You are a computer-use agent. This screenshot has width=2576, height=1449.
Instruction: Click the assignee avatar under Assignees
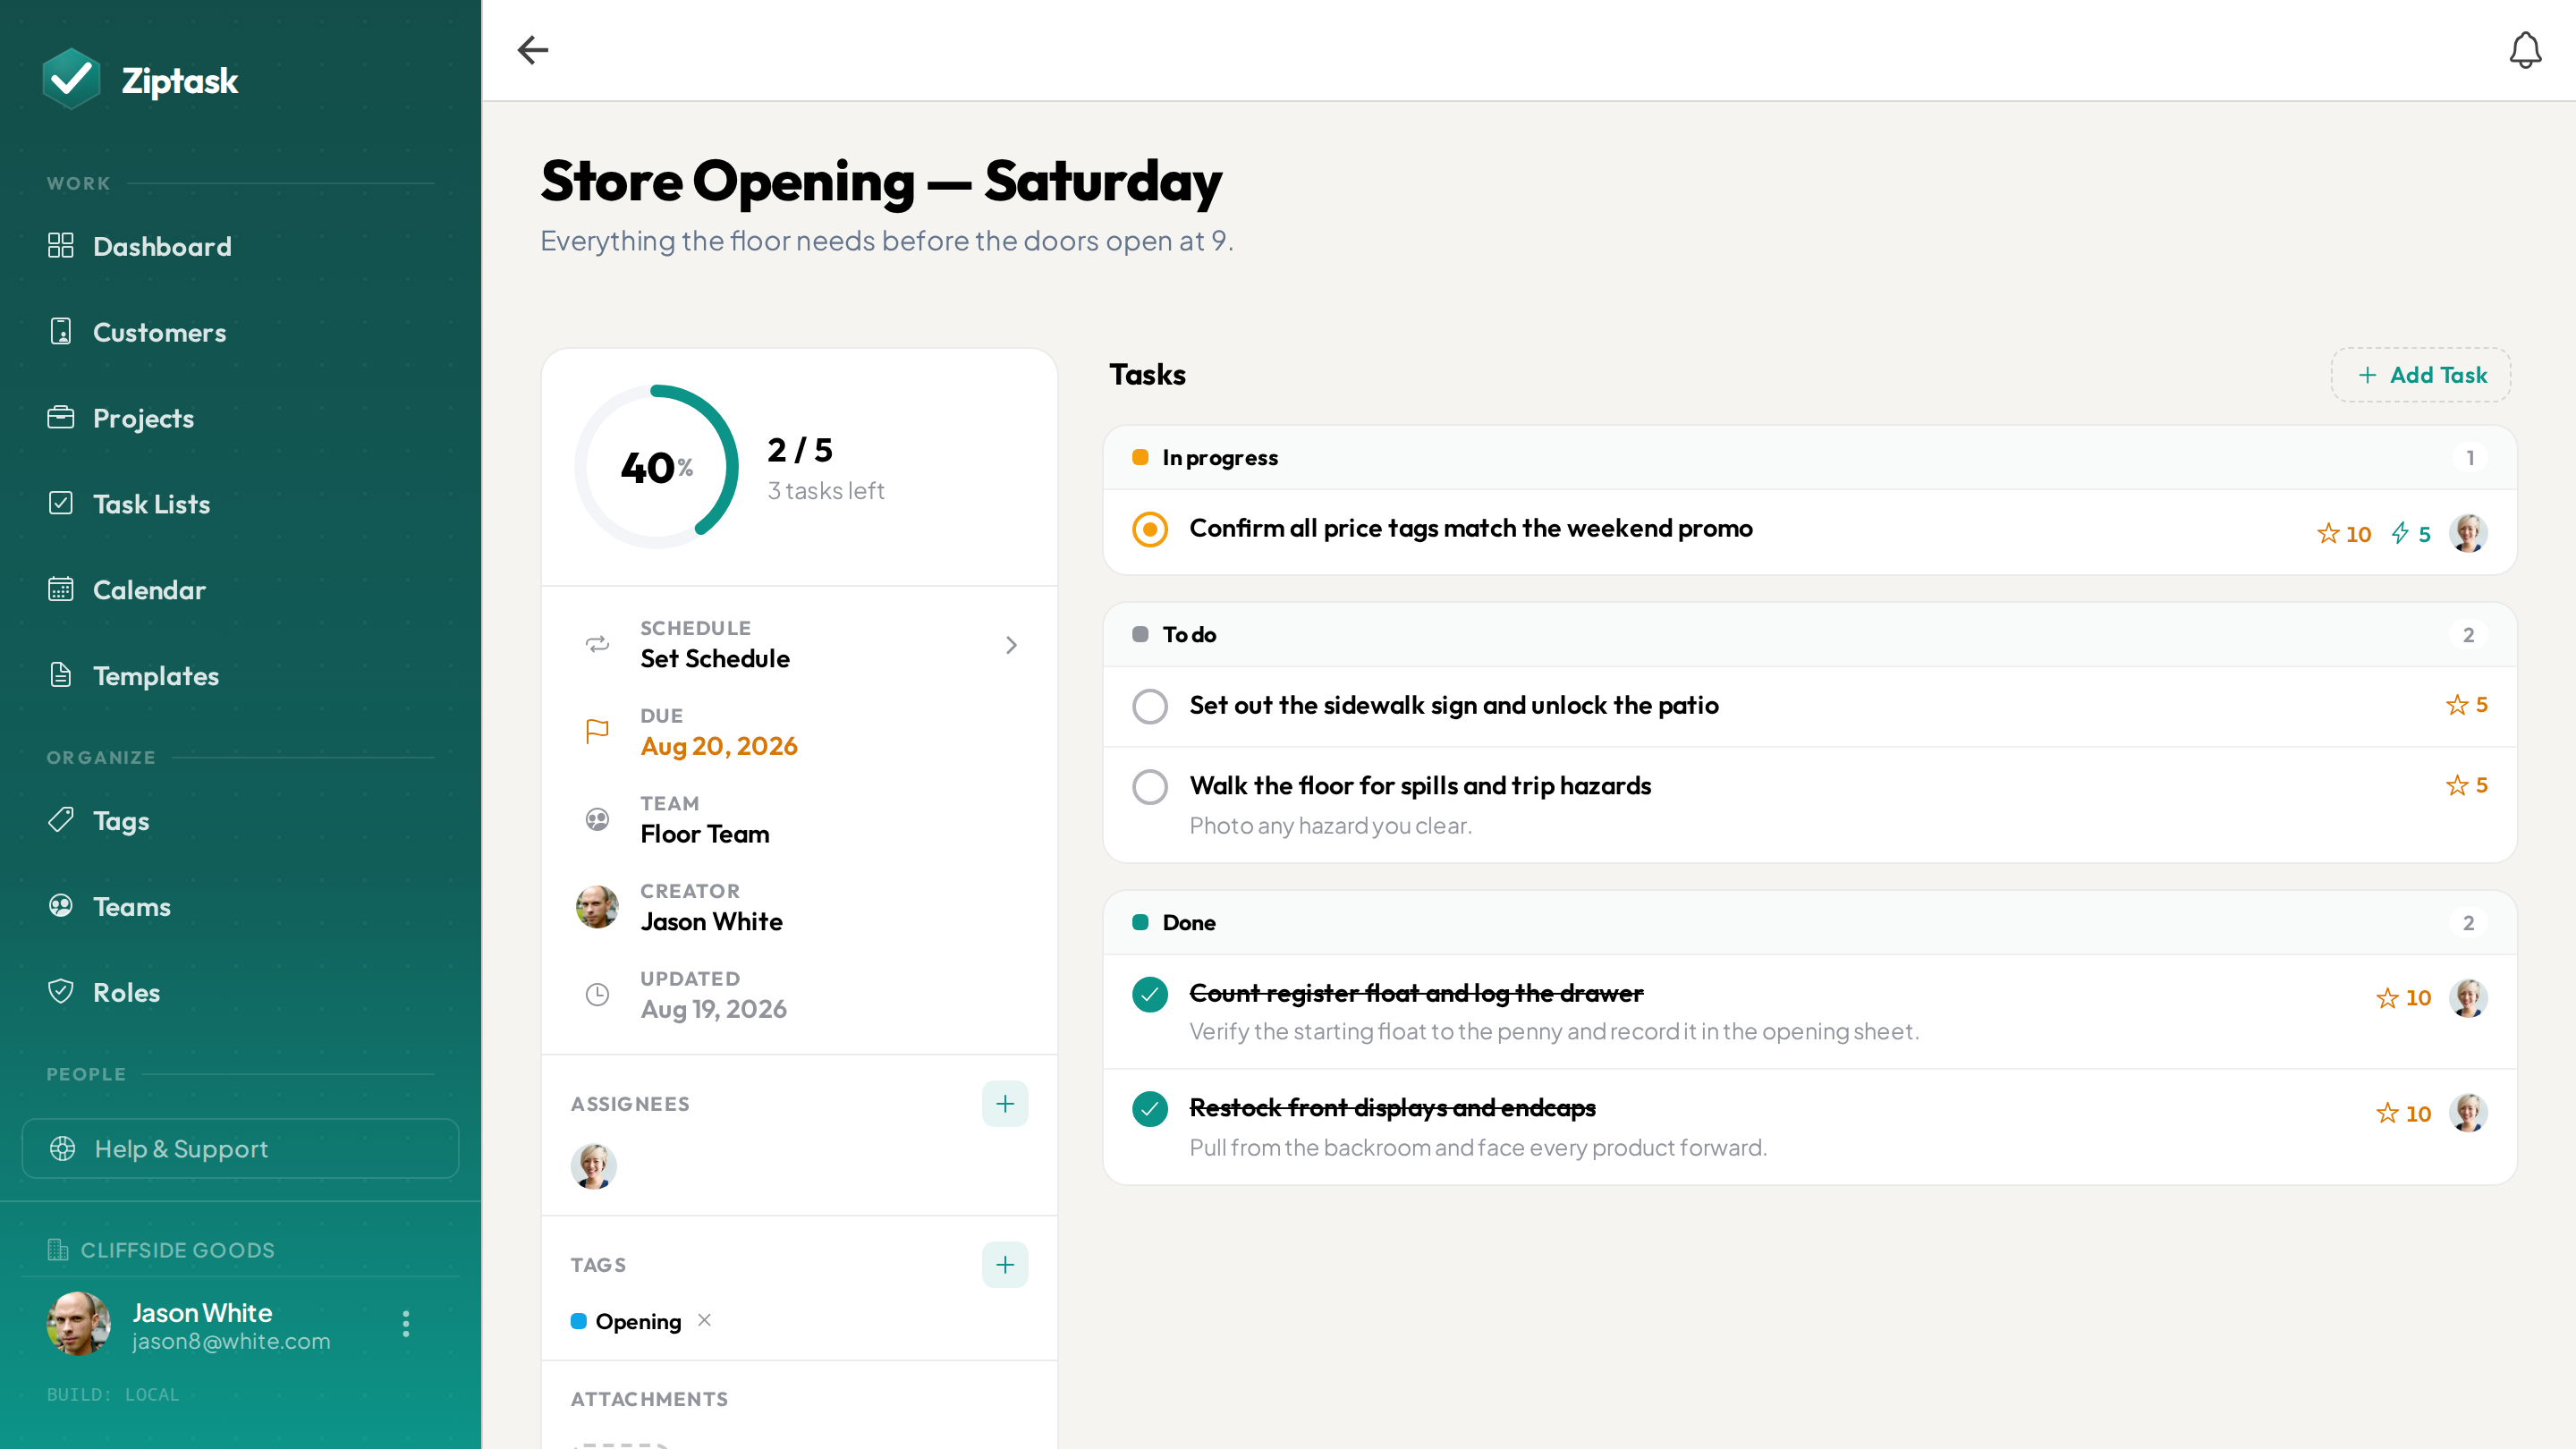coord(594,1166)
